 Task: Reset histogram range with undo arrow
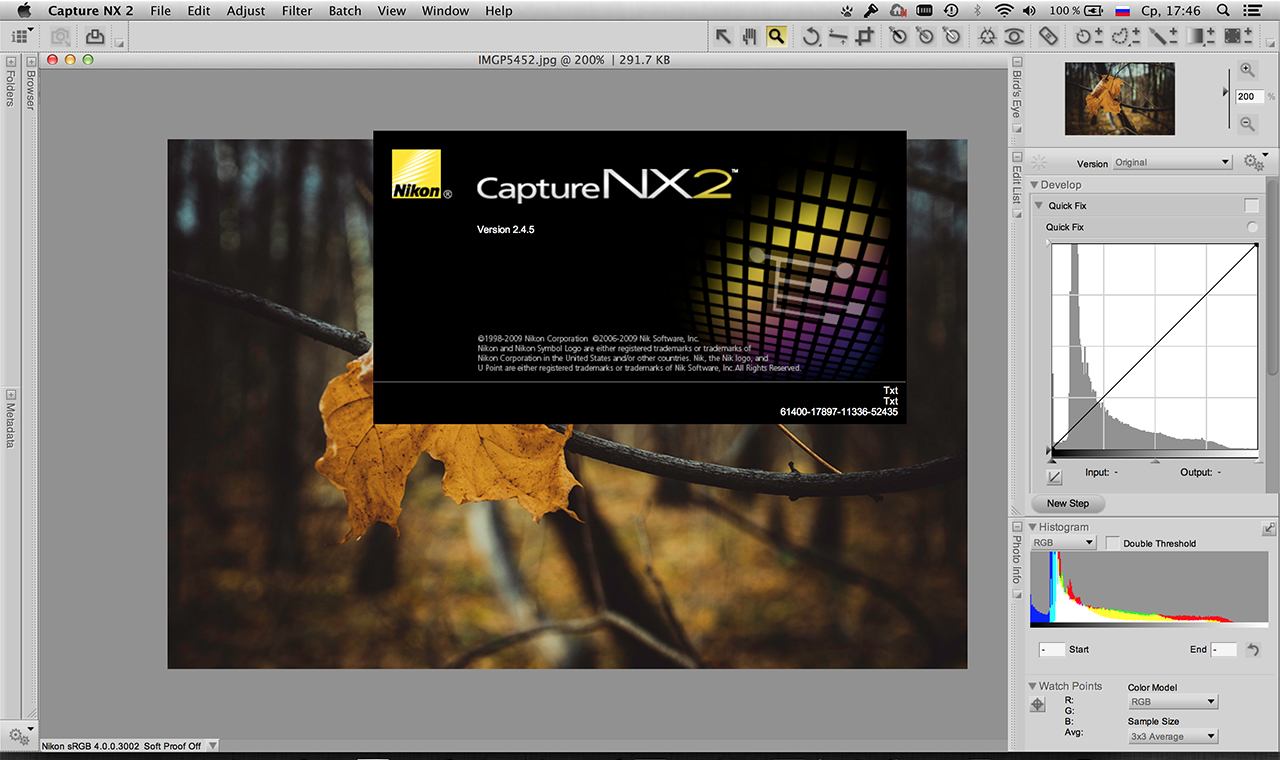click(x=1252, y=650)
